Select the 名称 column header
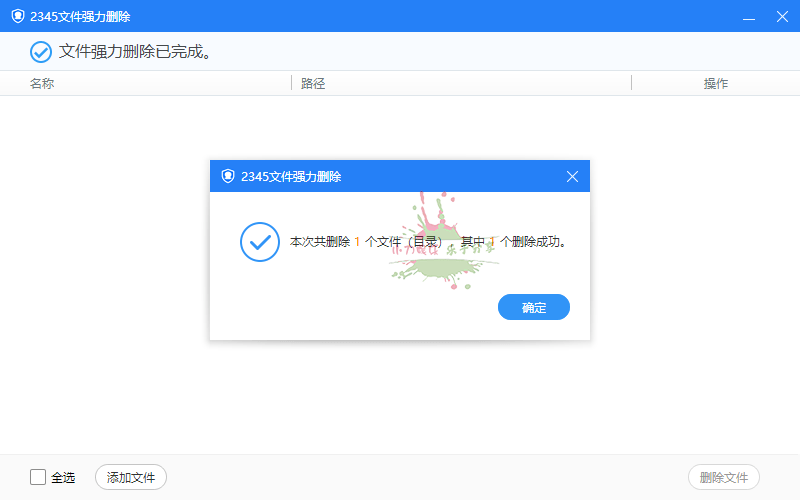 (42, 84)
